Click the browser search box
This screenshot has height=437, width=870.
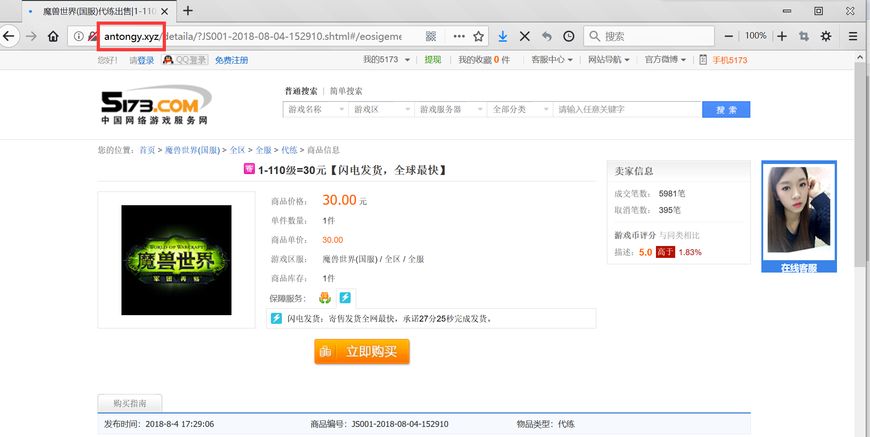click(649, 36)
